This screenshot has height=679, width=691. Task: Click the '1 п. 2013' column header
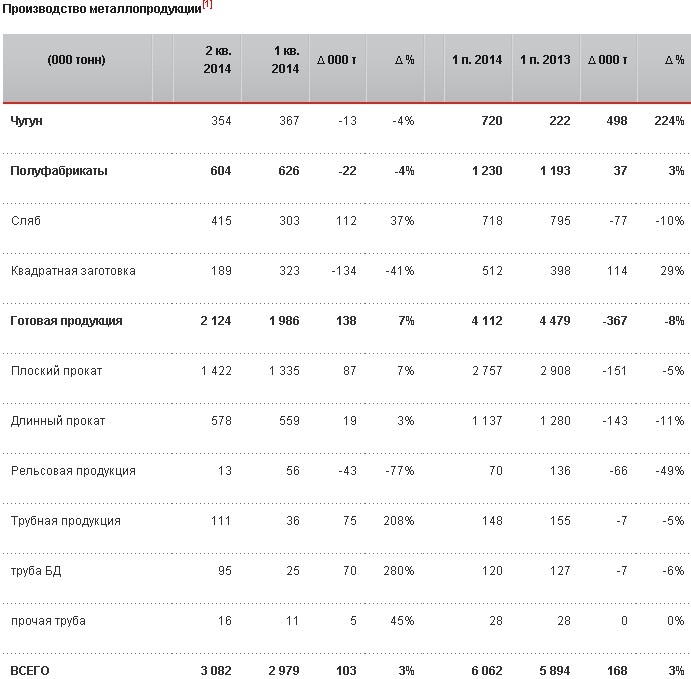coord(545,60)
